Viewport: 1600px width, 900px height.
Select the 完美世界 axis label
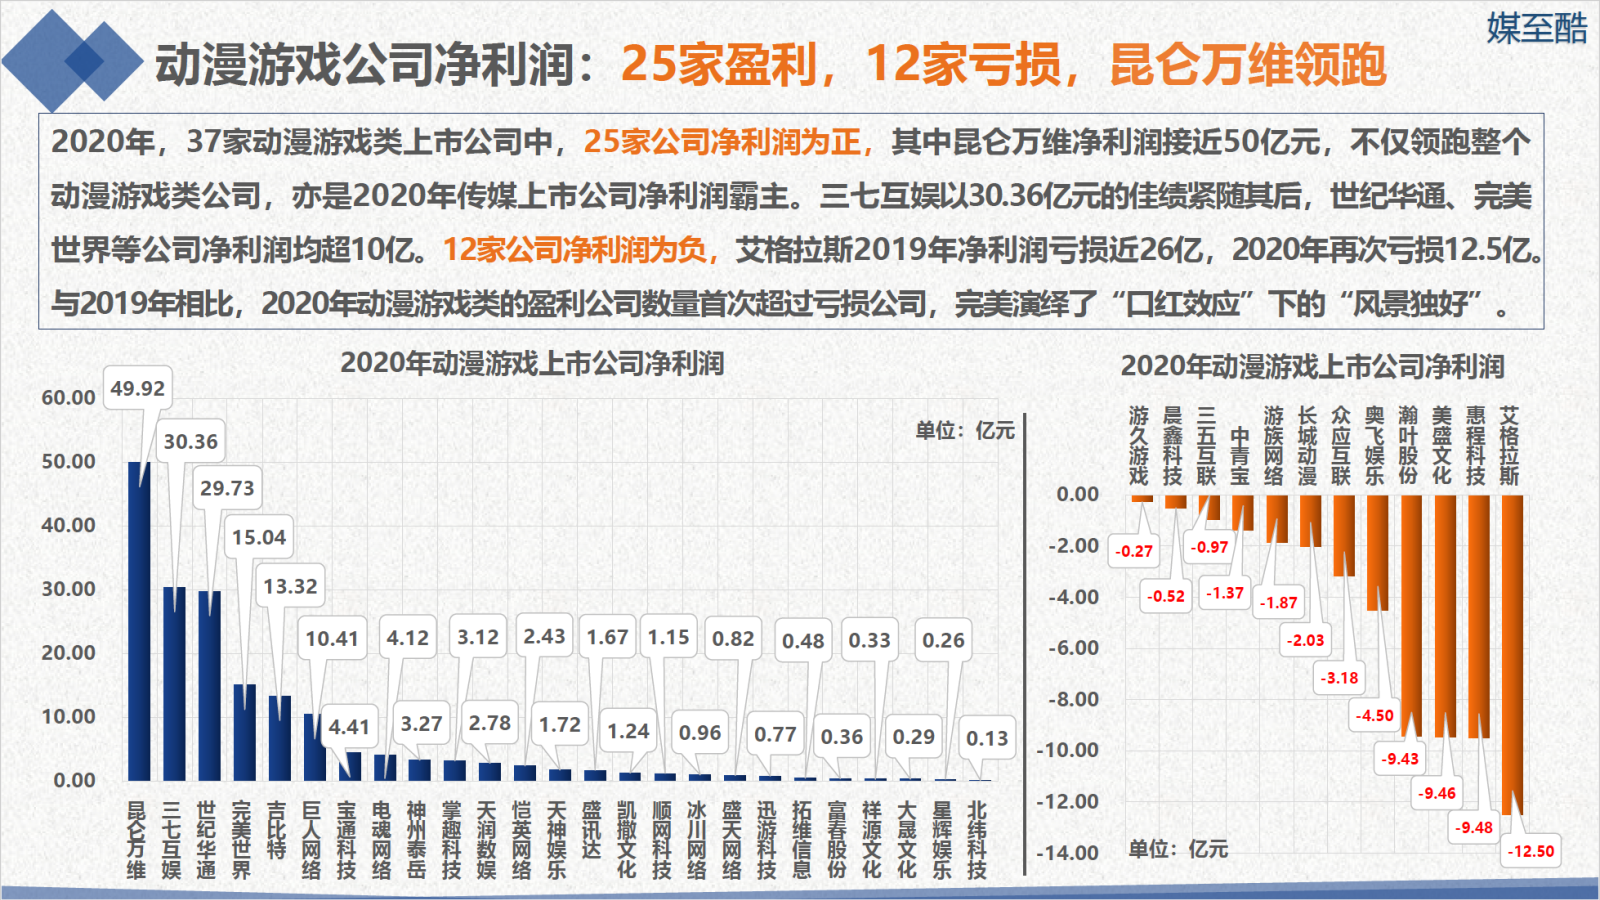(x=241, y=840)
